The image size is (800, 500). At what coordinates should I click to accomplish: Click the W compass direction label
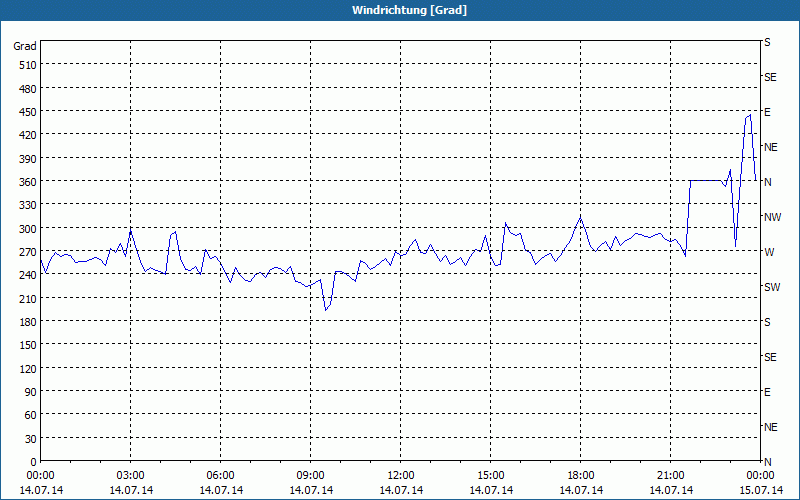(768, 252)
